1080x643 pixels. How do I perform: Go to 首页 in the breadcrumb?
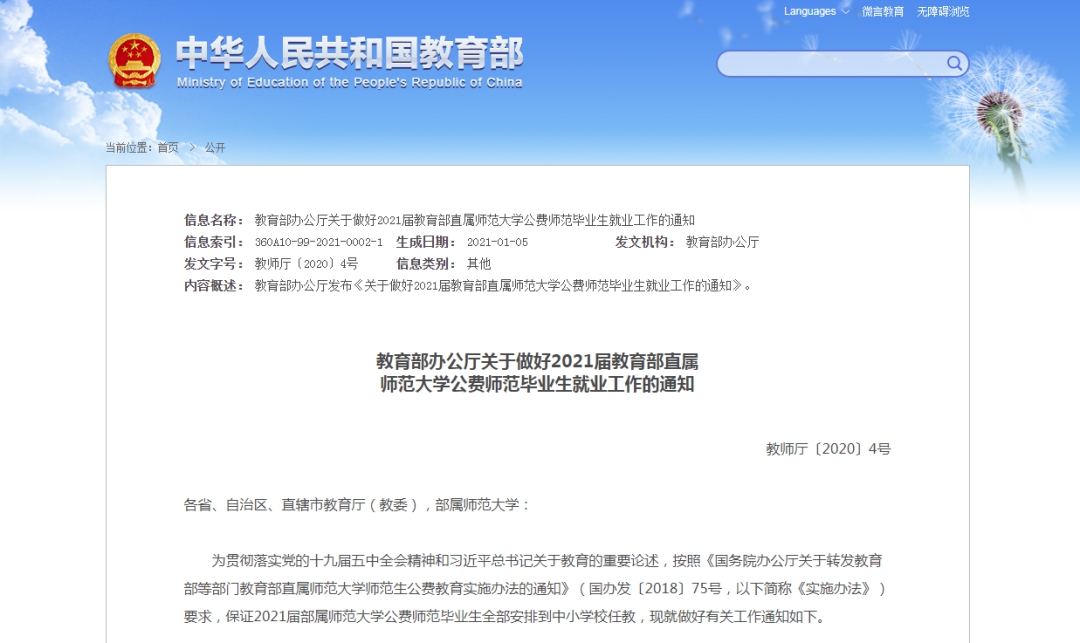(x=167, y=147)
